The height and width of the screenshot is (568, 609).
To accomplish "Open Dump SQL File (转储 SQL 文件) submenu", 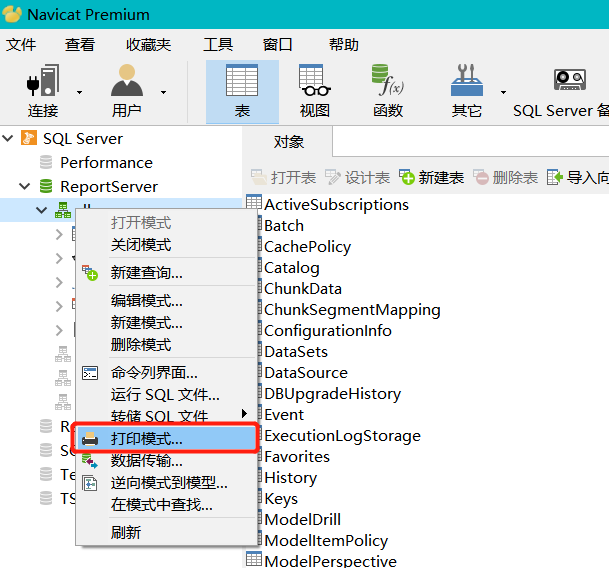I will pyautogui.click(x=166, y=415).
